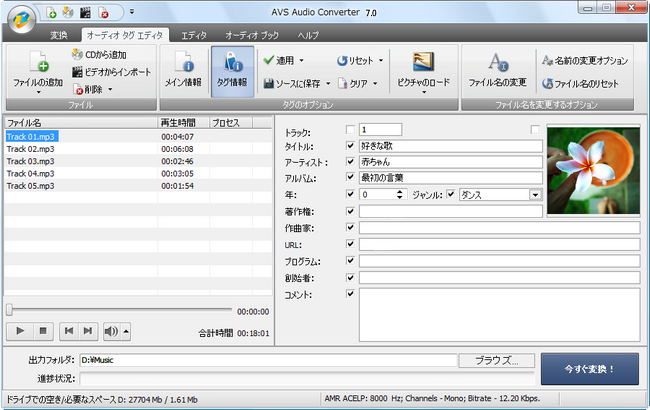Click the ファイルの追加 (add file) icon

point(39,62)
